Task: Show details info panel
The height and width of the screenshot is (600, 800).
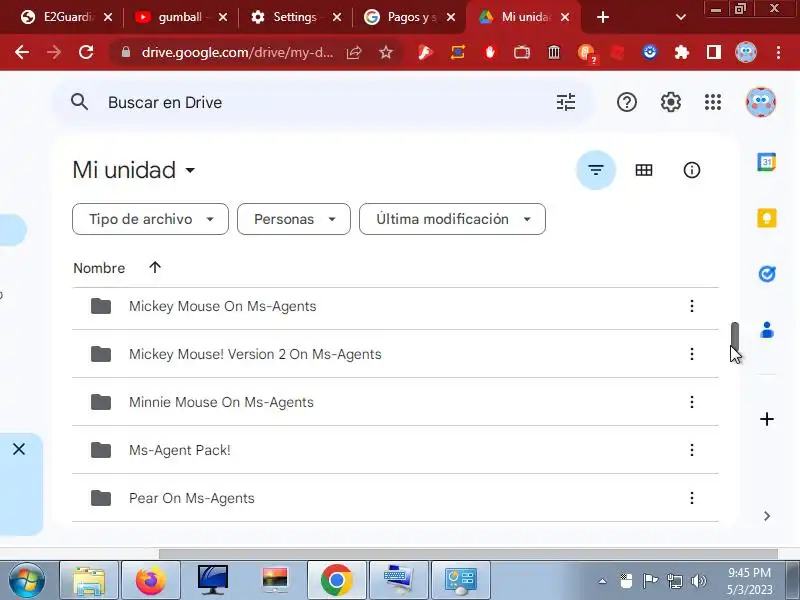Action: tap(691, 170)
